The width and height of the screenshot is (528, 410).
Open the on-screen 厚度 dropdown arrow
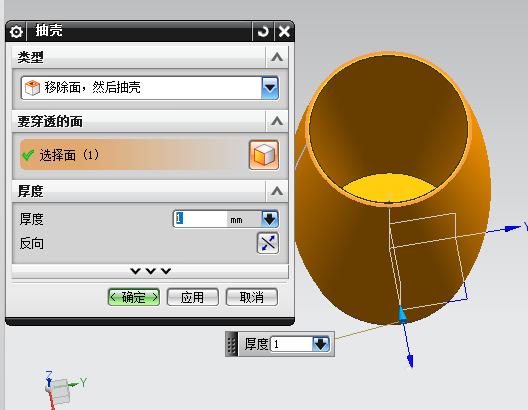pos(321,344)
